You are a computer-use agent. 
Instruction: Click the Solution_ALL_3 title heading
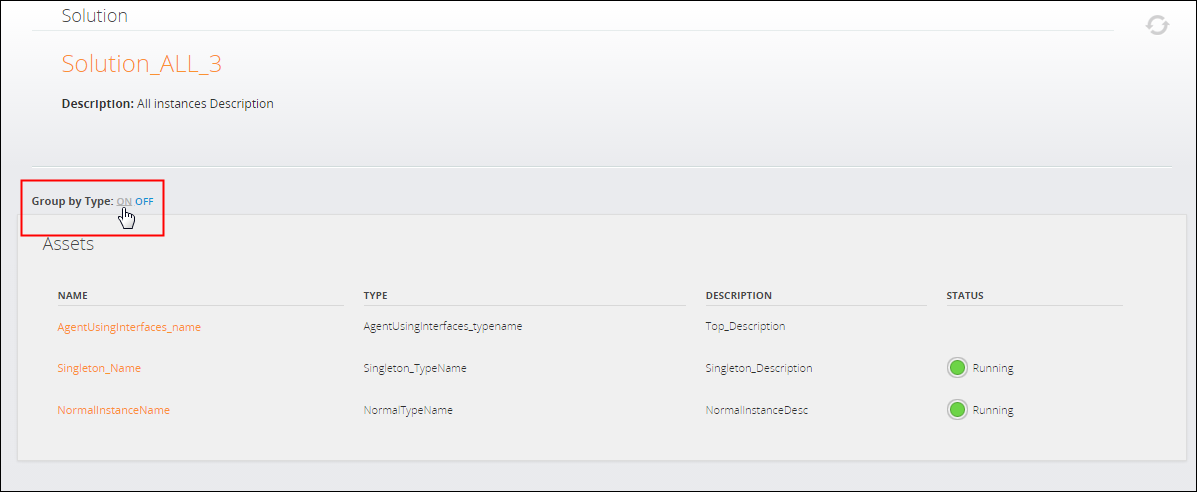[x=141, y=64]
